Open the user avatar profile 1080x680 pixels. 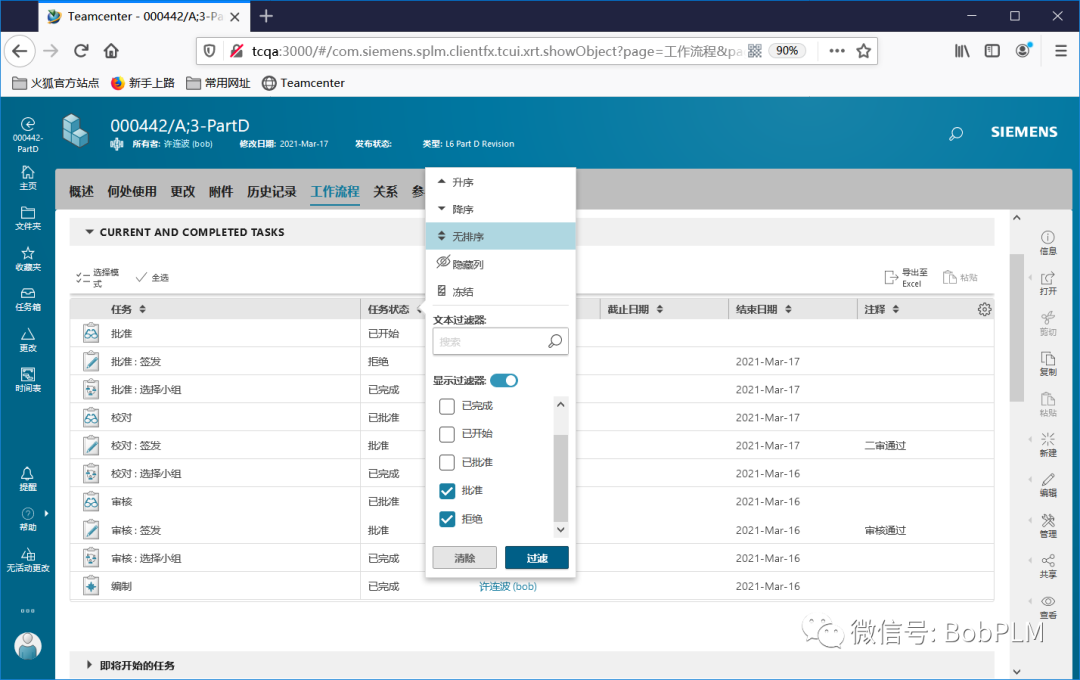click(x=28, y=646)
